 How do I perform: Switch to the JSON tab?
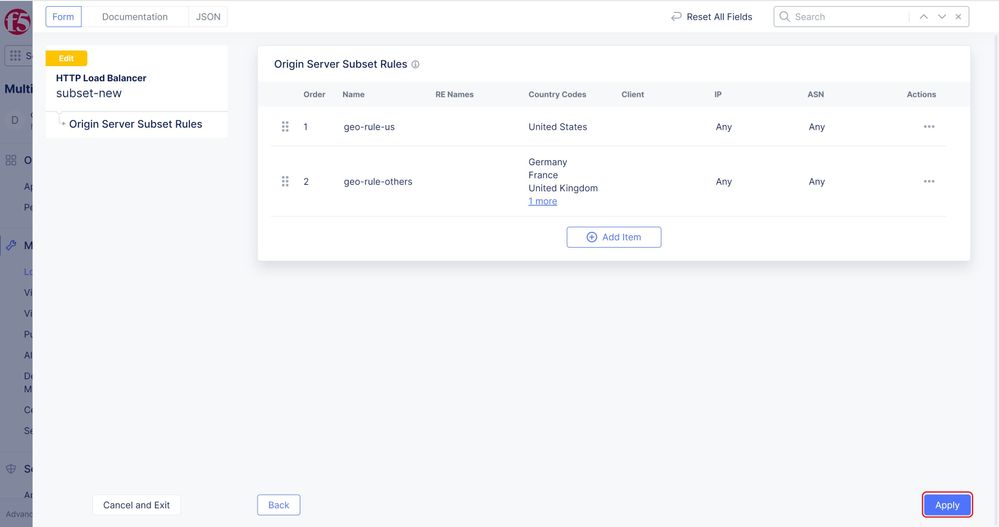click(x=208, y=17)
